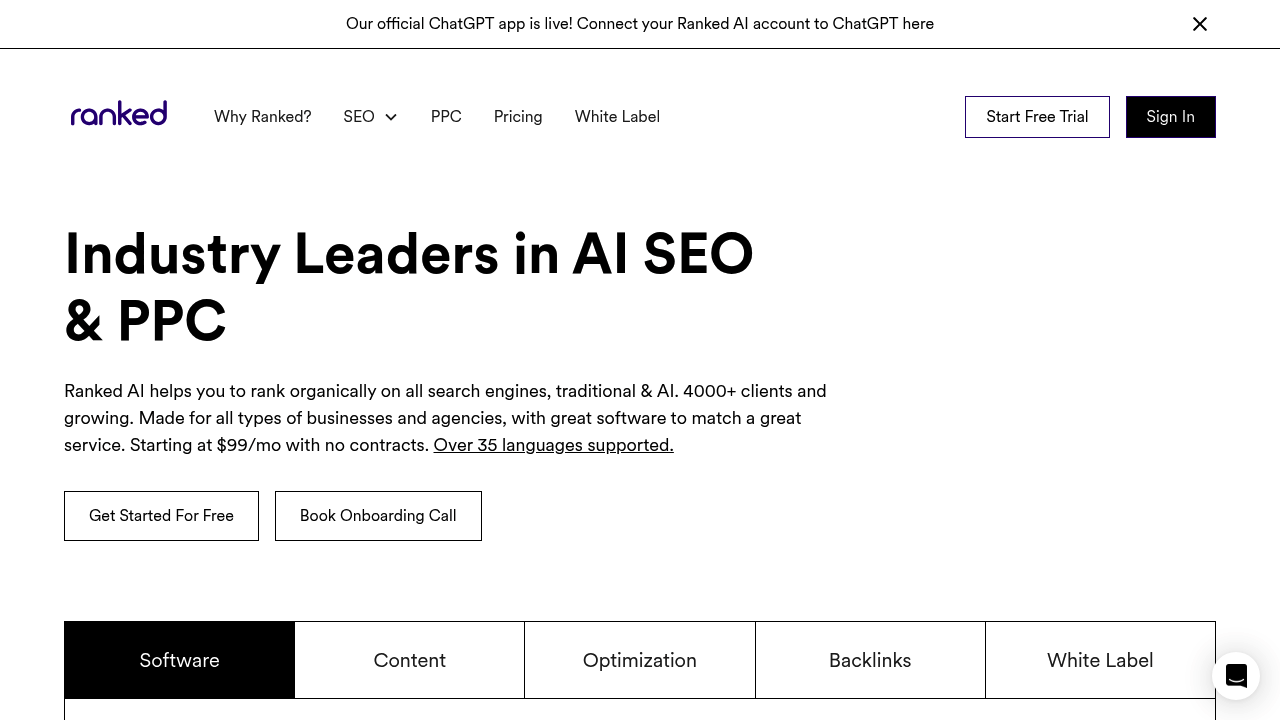Screen dimensions: 1280x720
Task: Open White Label in top navigation
Action: point(617,117)
